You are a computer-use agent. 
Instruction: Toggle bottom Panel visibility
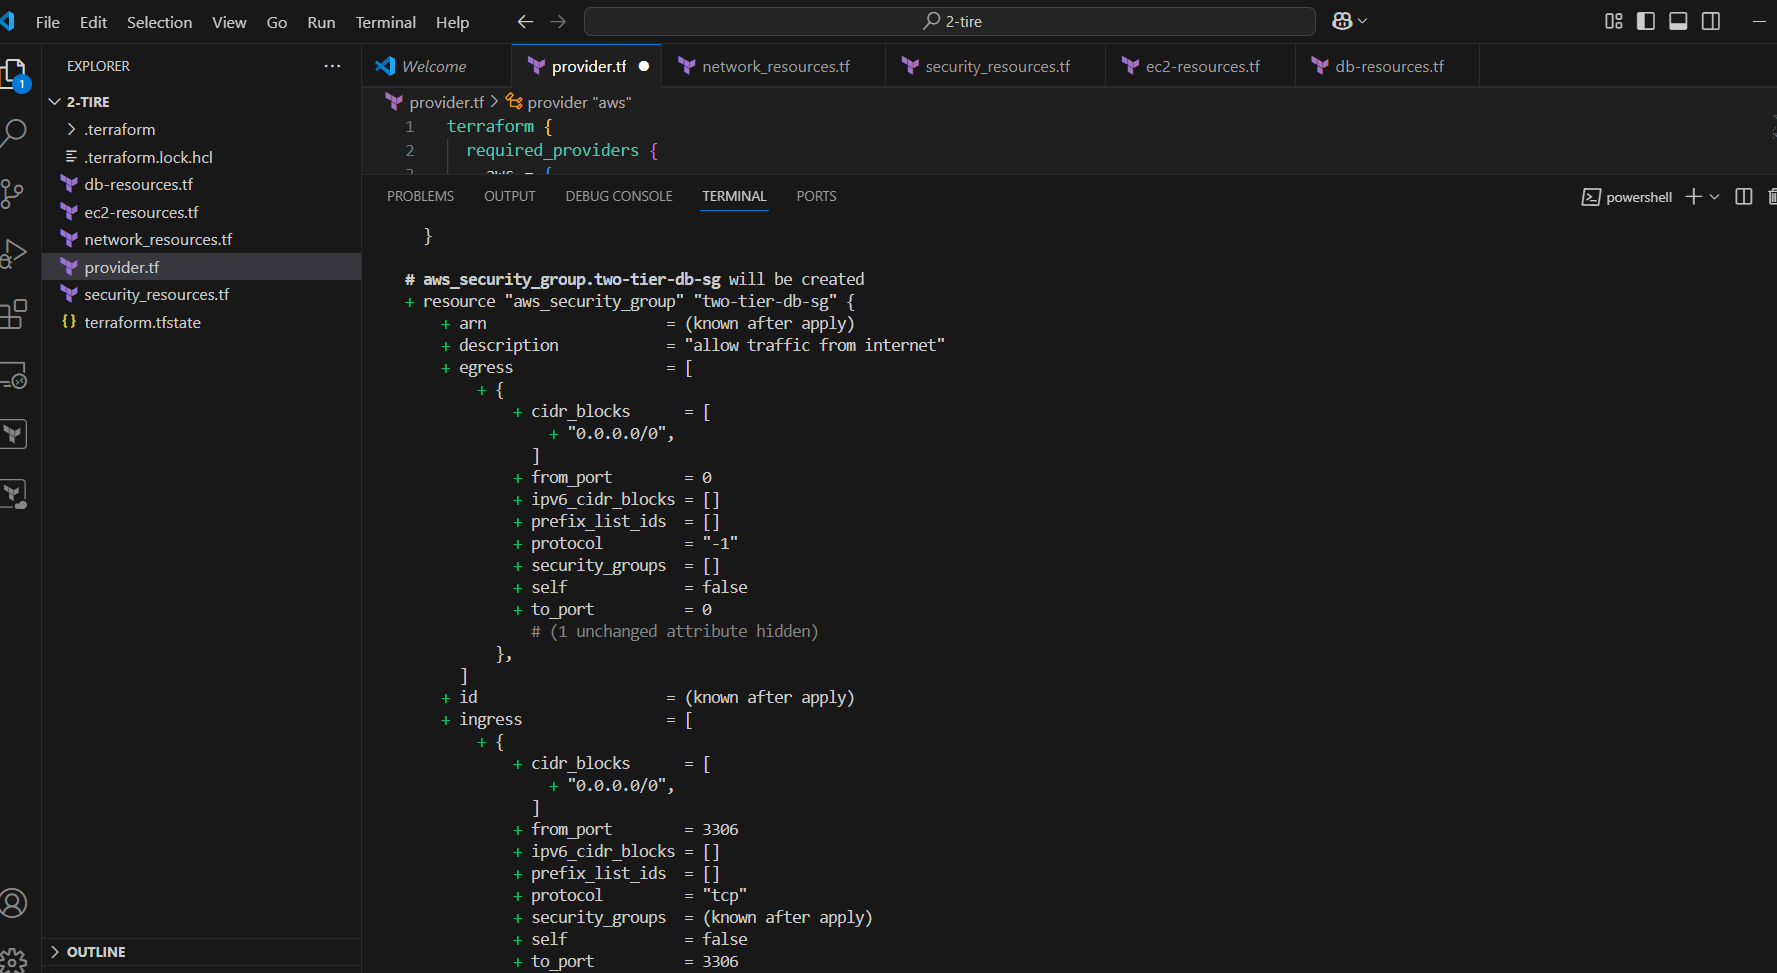pos(1679,21)
